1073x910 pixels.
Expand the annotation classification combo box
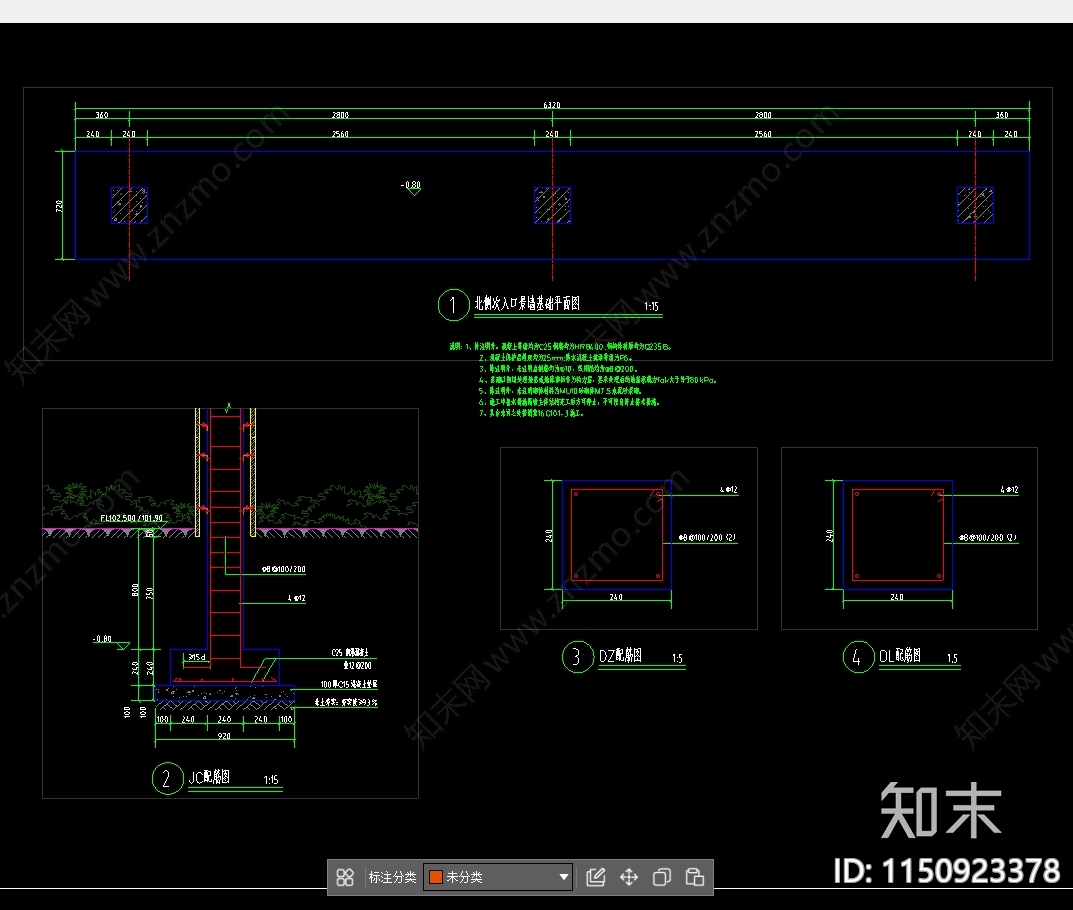[x=497, y=877]
